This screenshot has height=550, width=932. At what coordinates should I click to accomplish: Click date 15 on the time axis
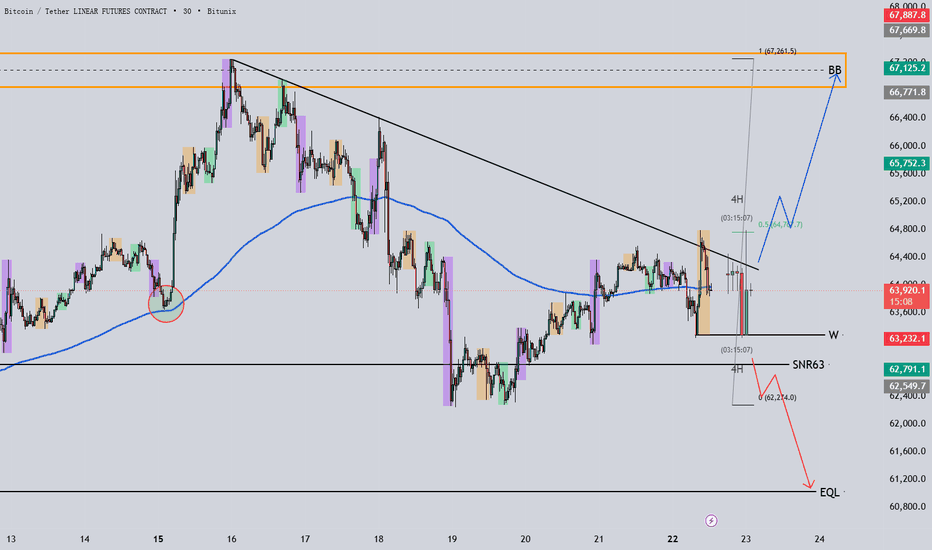click(158, 539)
